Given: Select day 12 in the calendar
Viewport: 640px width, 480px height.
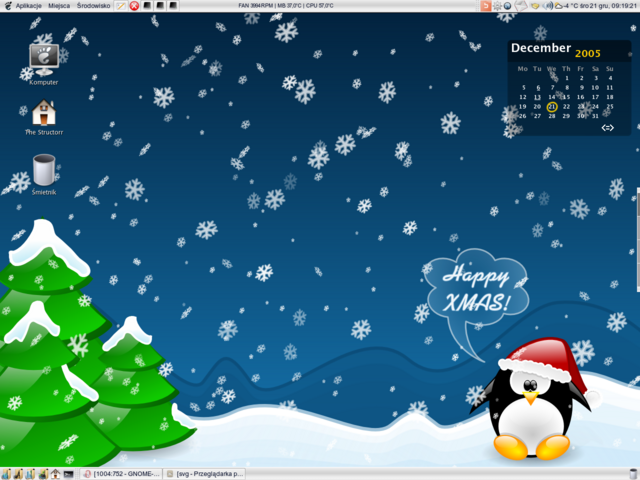Looking at the screenshot, I should click(523, 97).
